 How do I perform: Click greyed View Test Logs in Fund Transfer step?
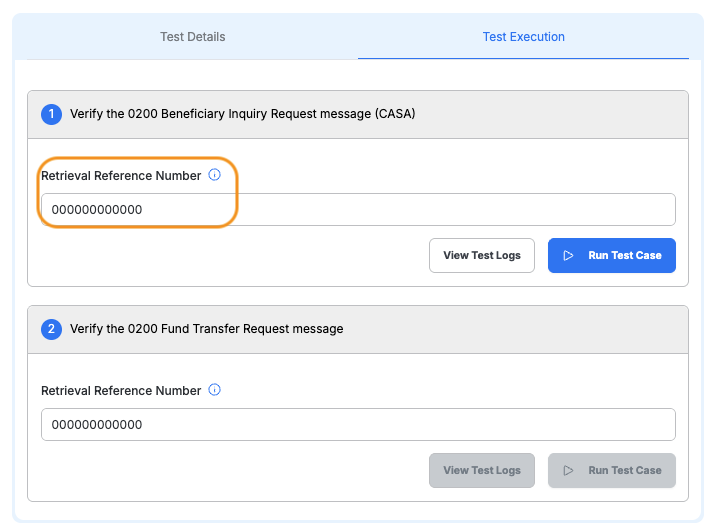pos(482,471)
